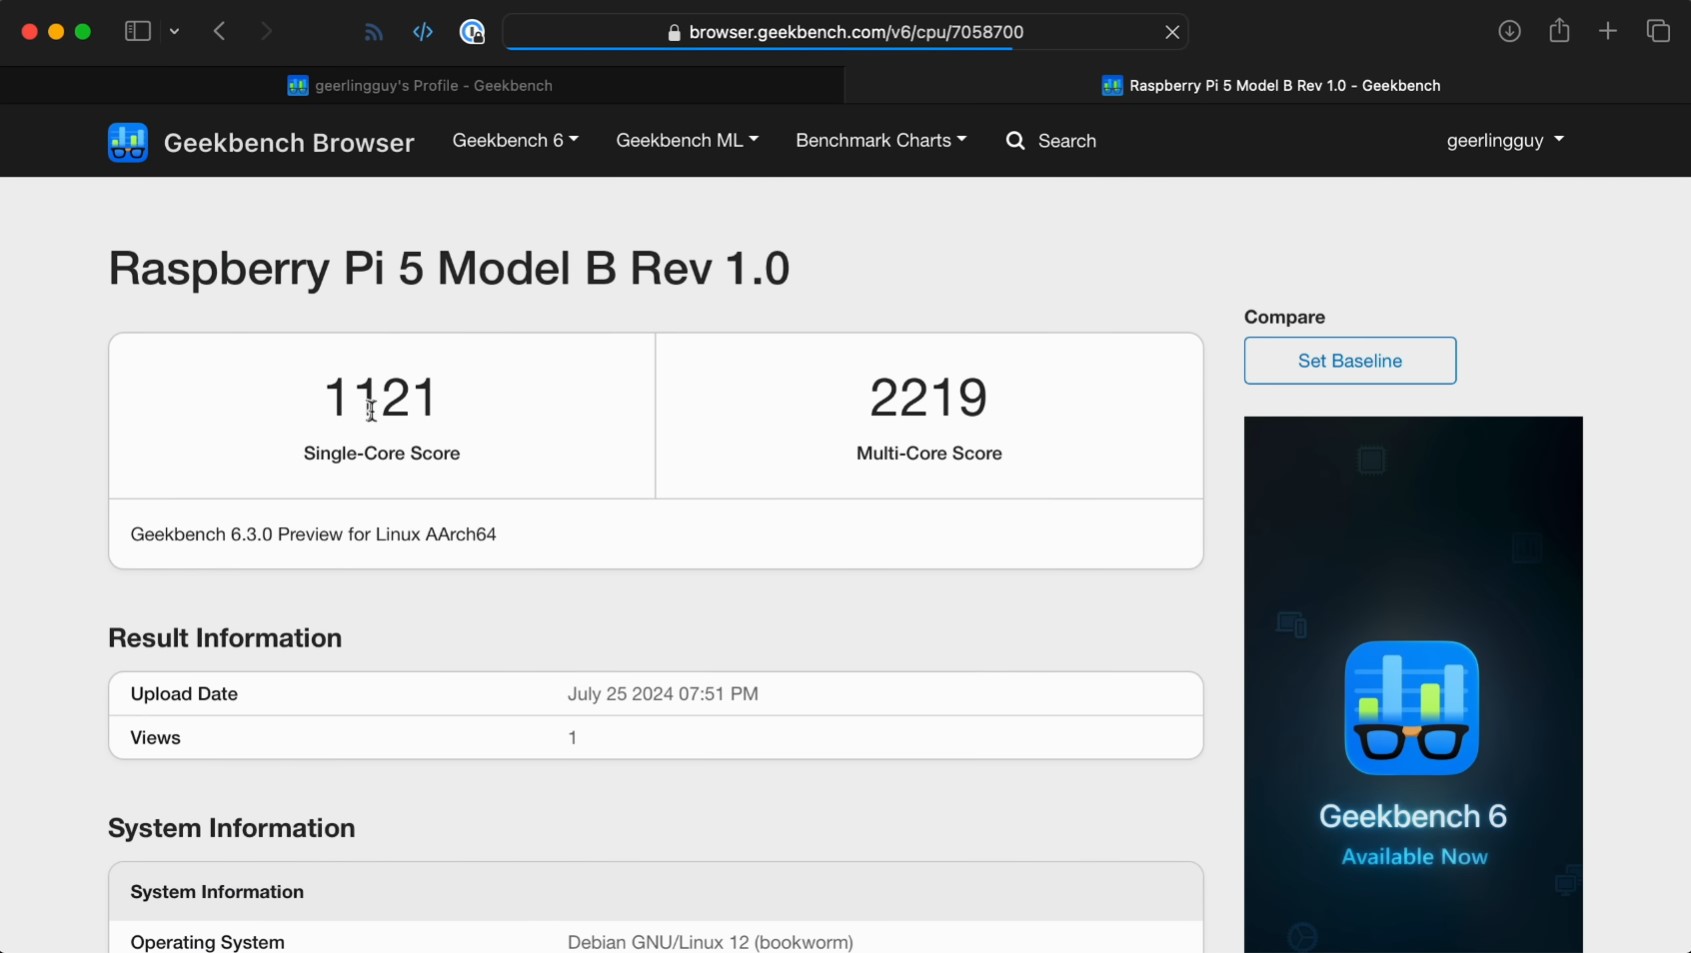Go back with the back arrow

point(220,32)
